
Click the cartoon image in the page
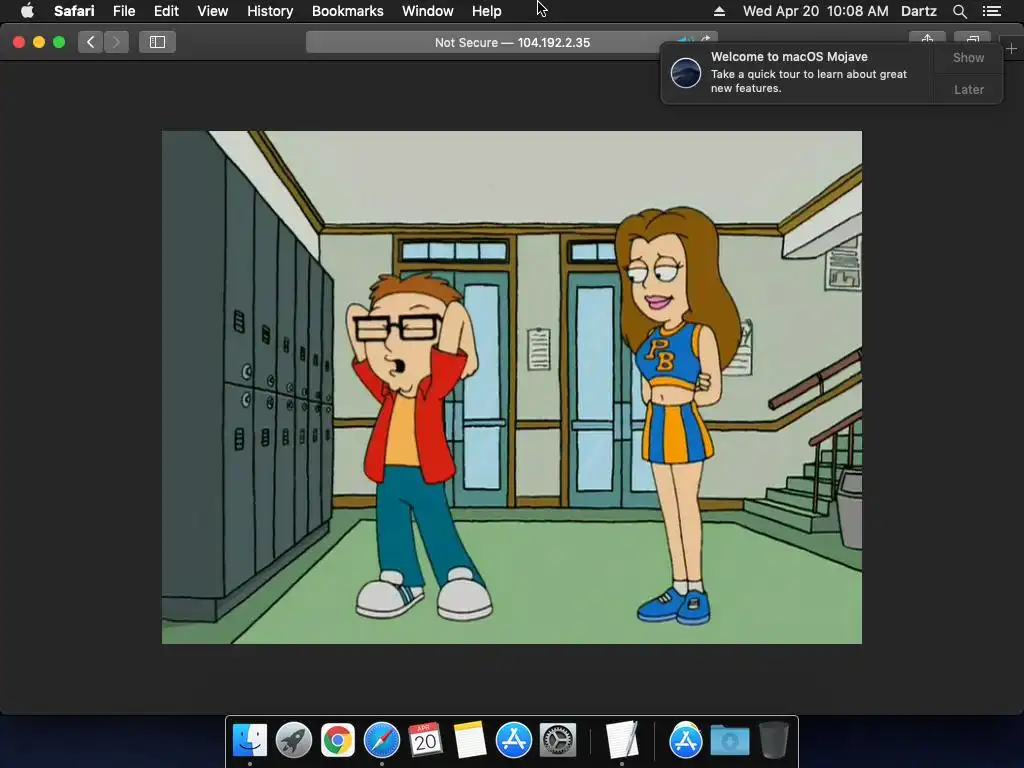click(512, 387)
